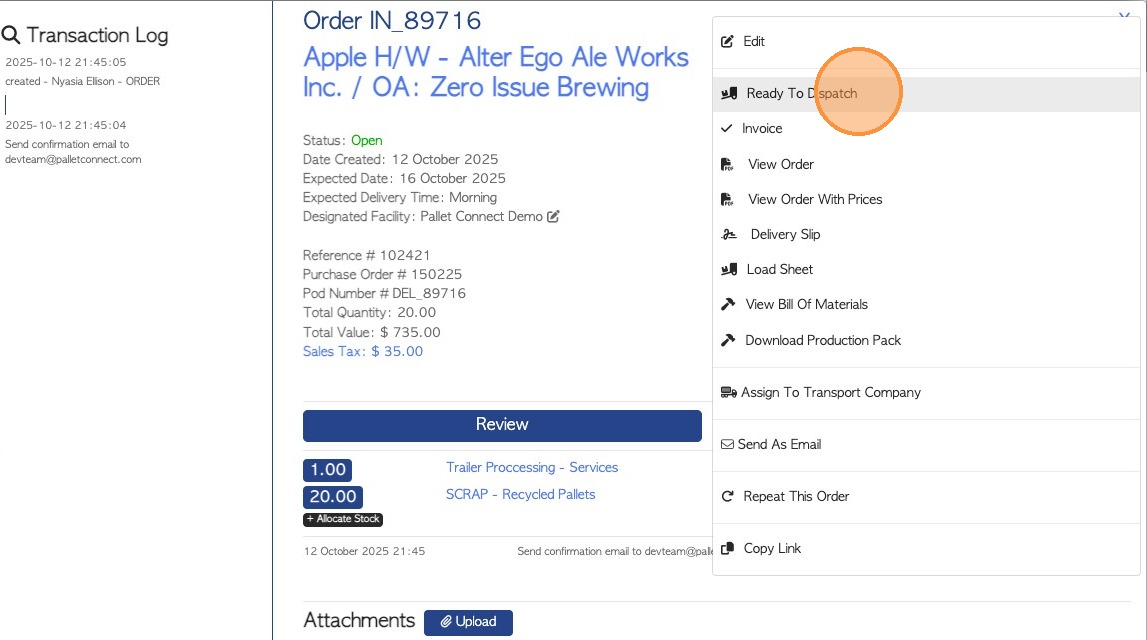Click the Delivery Slip signature icon
1147x640 pixels.
[x=729, y=235]
